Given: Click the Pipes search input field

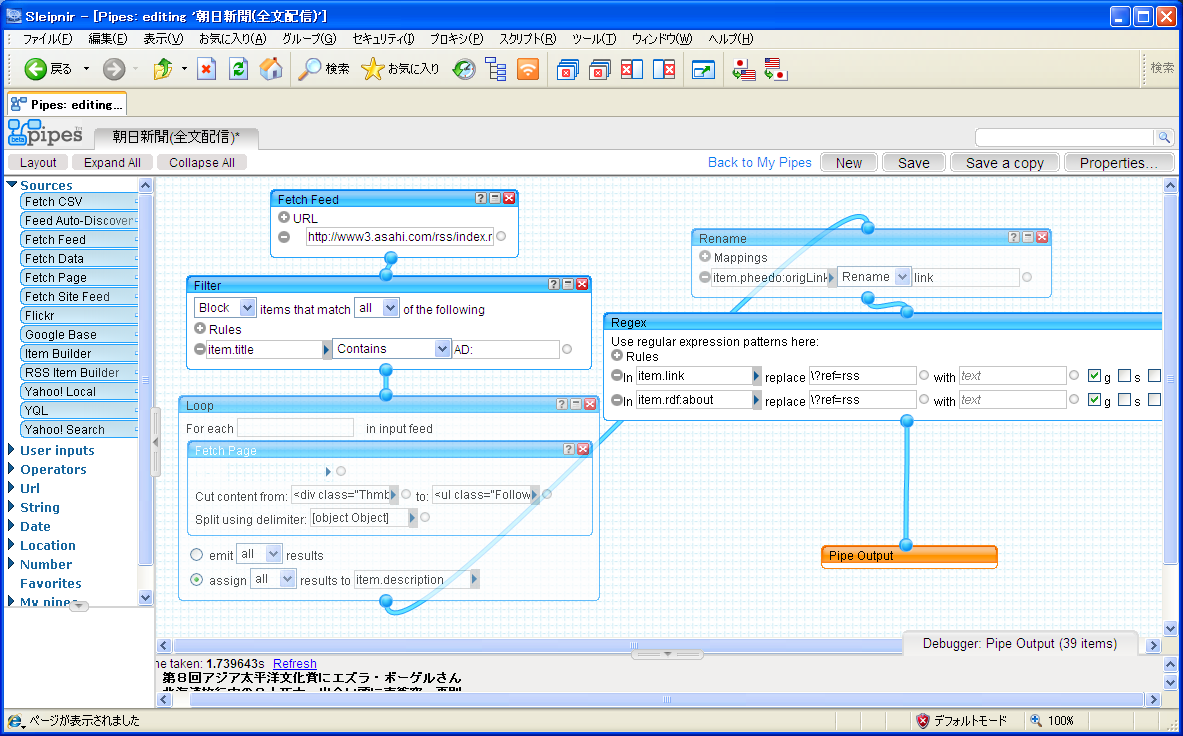Looking at the screenshot, I should click(x=1064, y=137).
